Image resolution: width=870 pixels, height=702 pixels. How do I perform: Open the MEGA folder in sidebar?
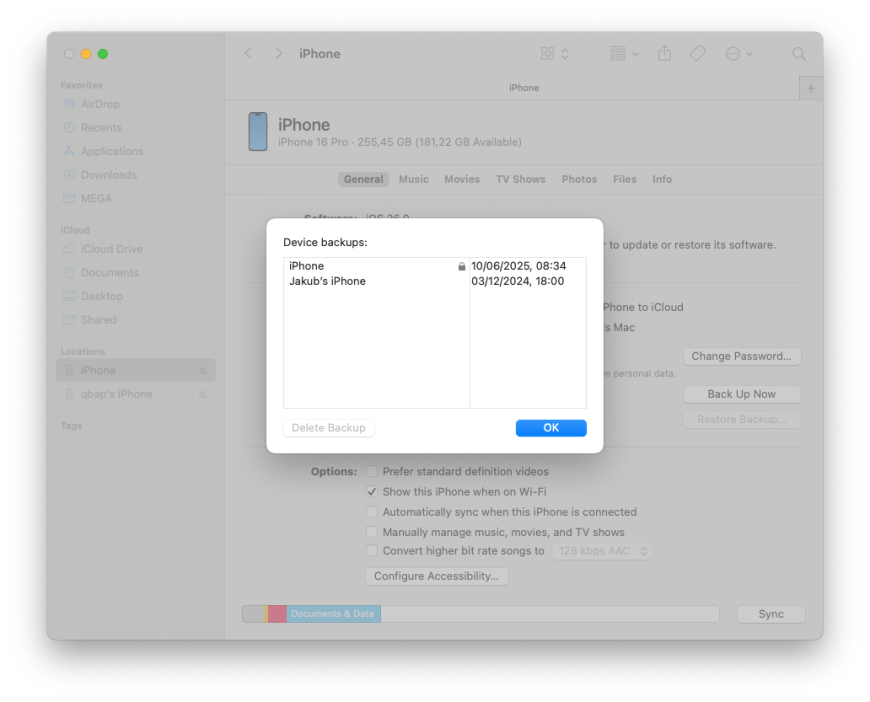click(x=88, y=198)
